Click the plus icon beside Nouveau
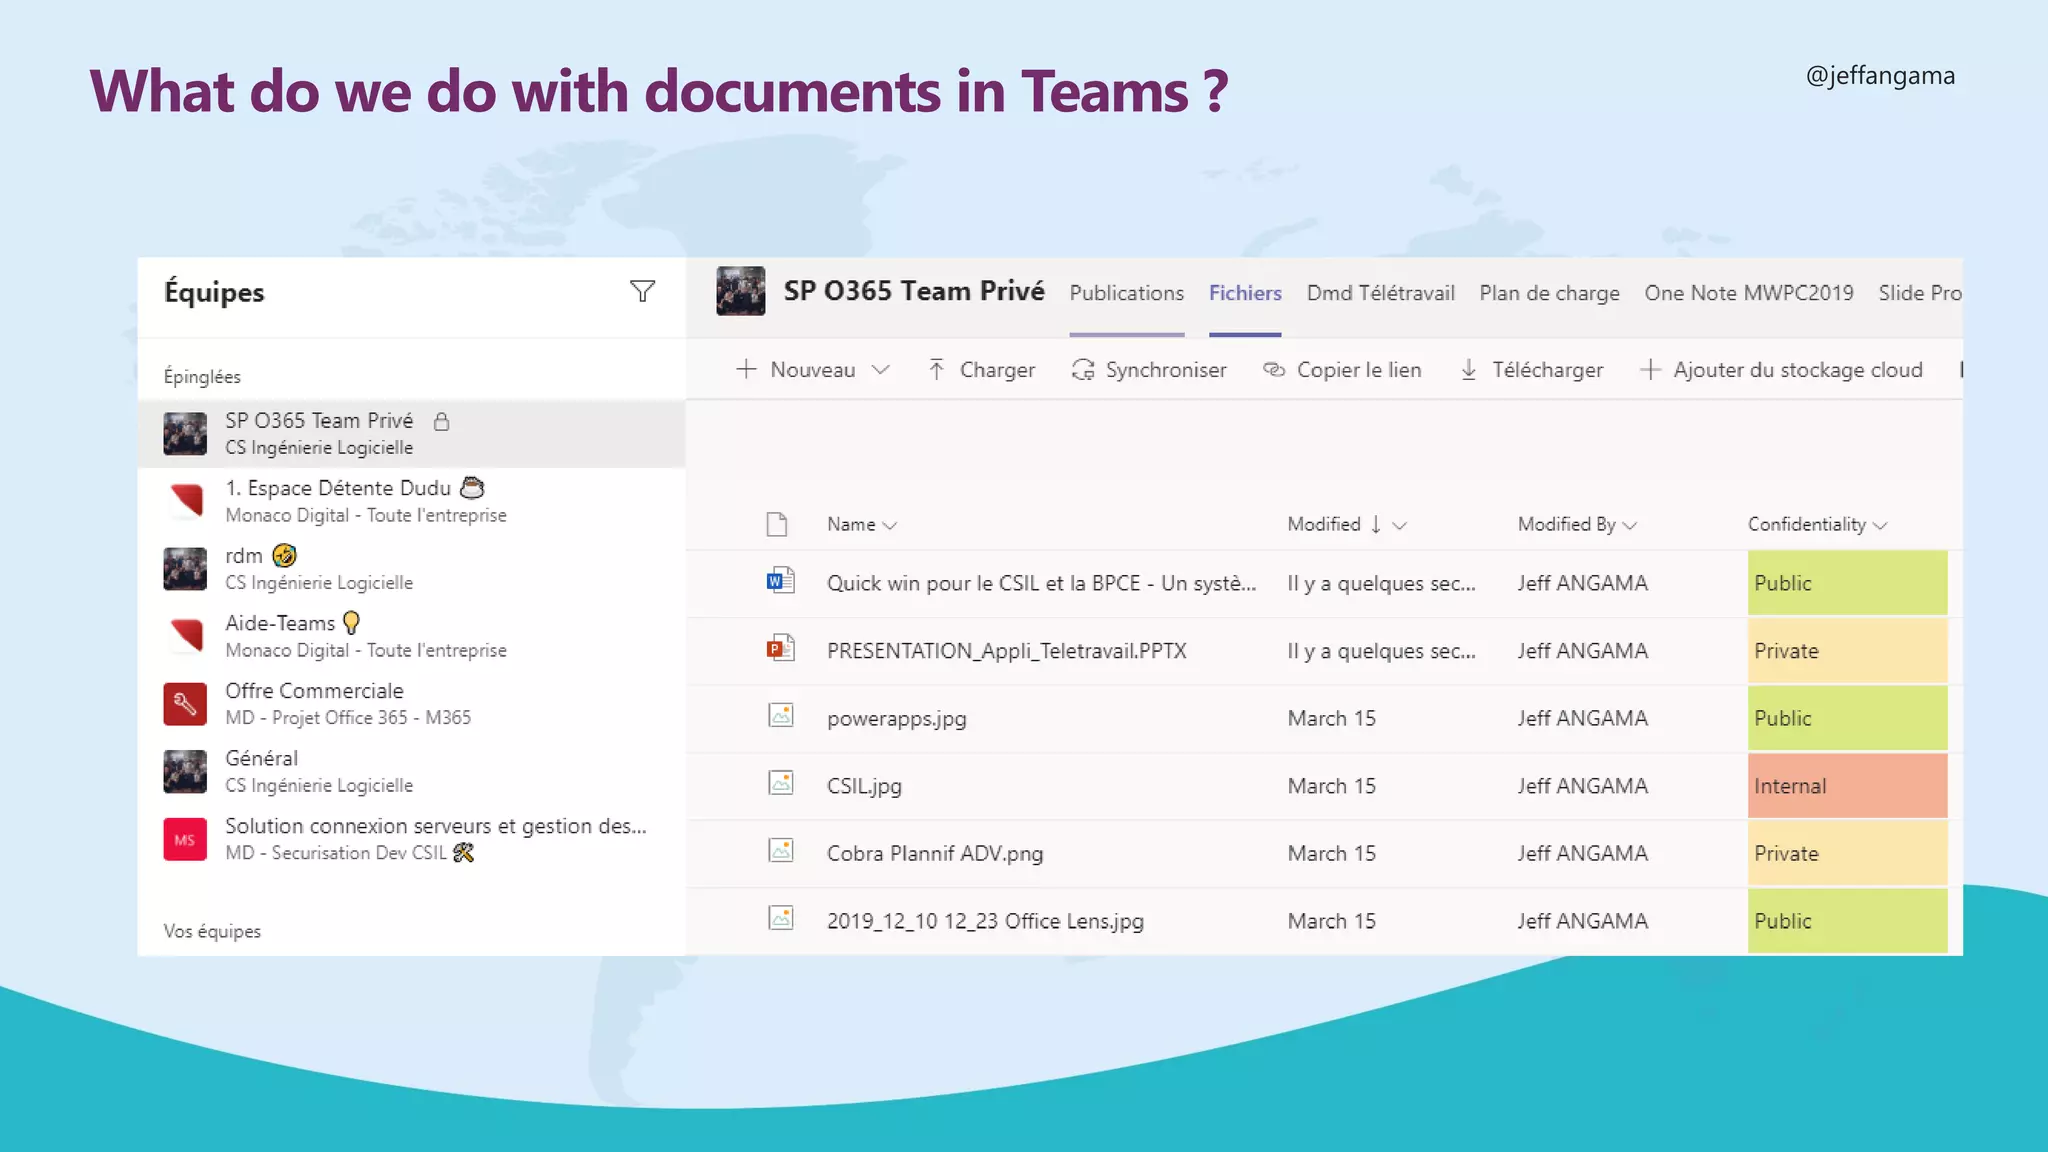Viewport: 2048px width, 1152px height. pyautogui.click(x=746, y=369)
